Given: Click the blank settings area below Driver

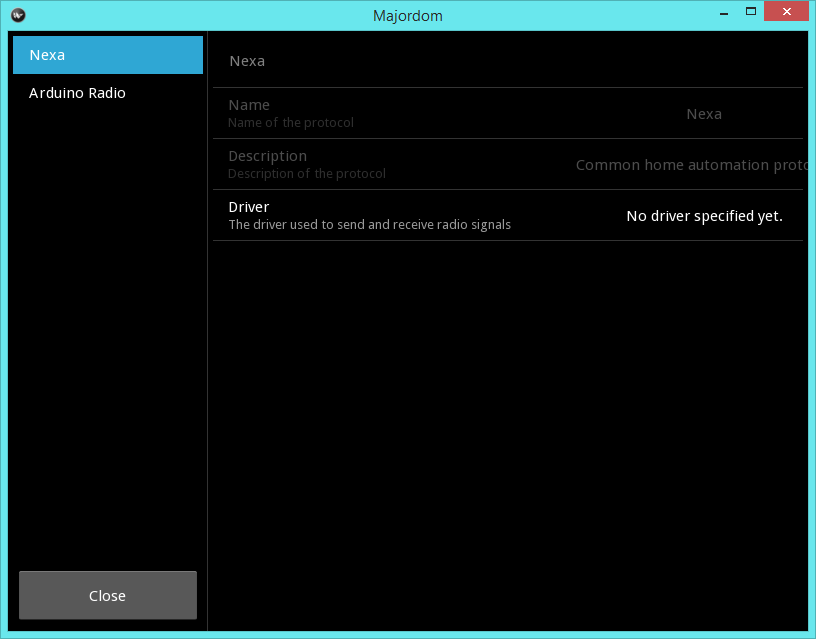Looking at the screenshot, I should (x=500, y=400).
